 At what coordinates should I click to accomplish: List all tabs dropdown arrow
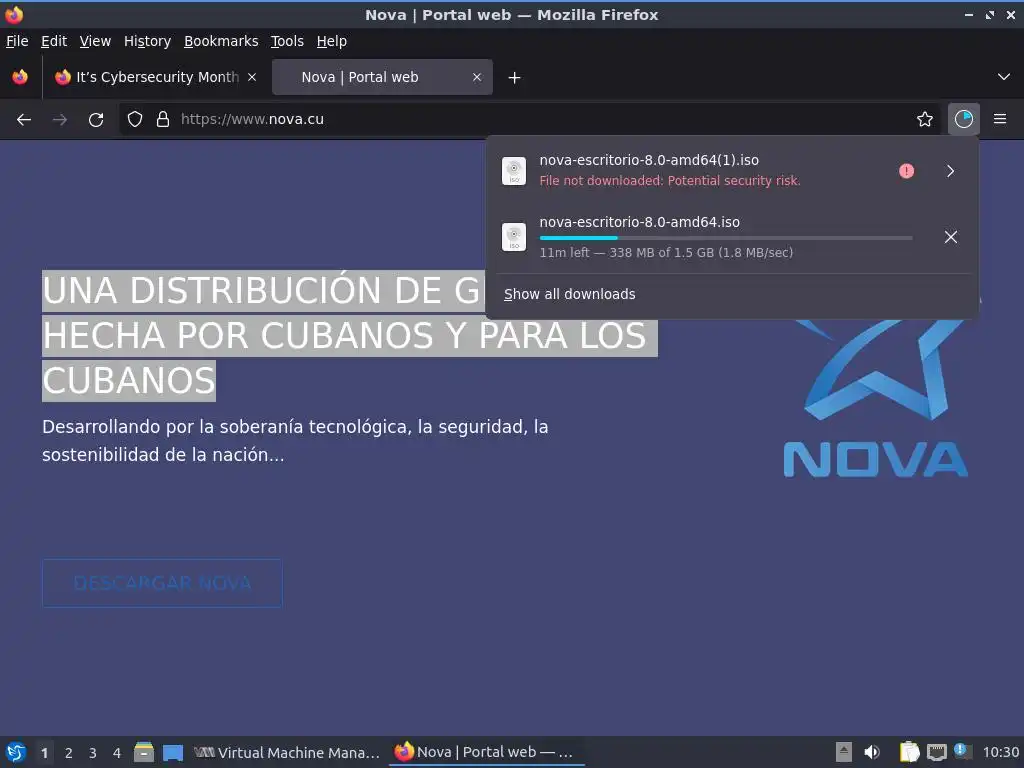(1004, 77)
